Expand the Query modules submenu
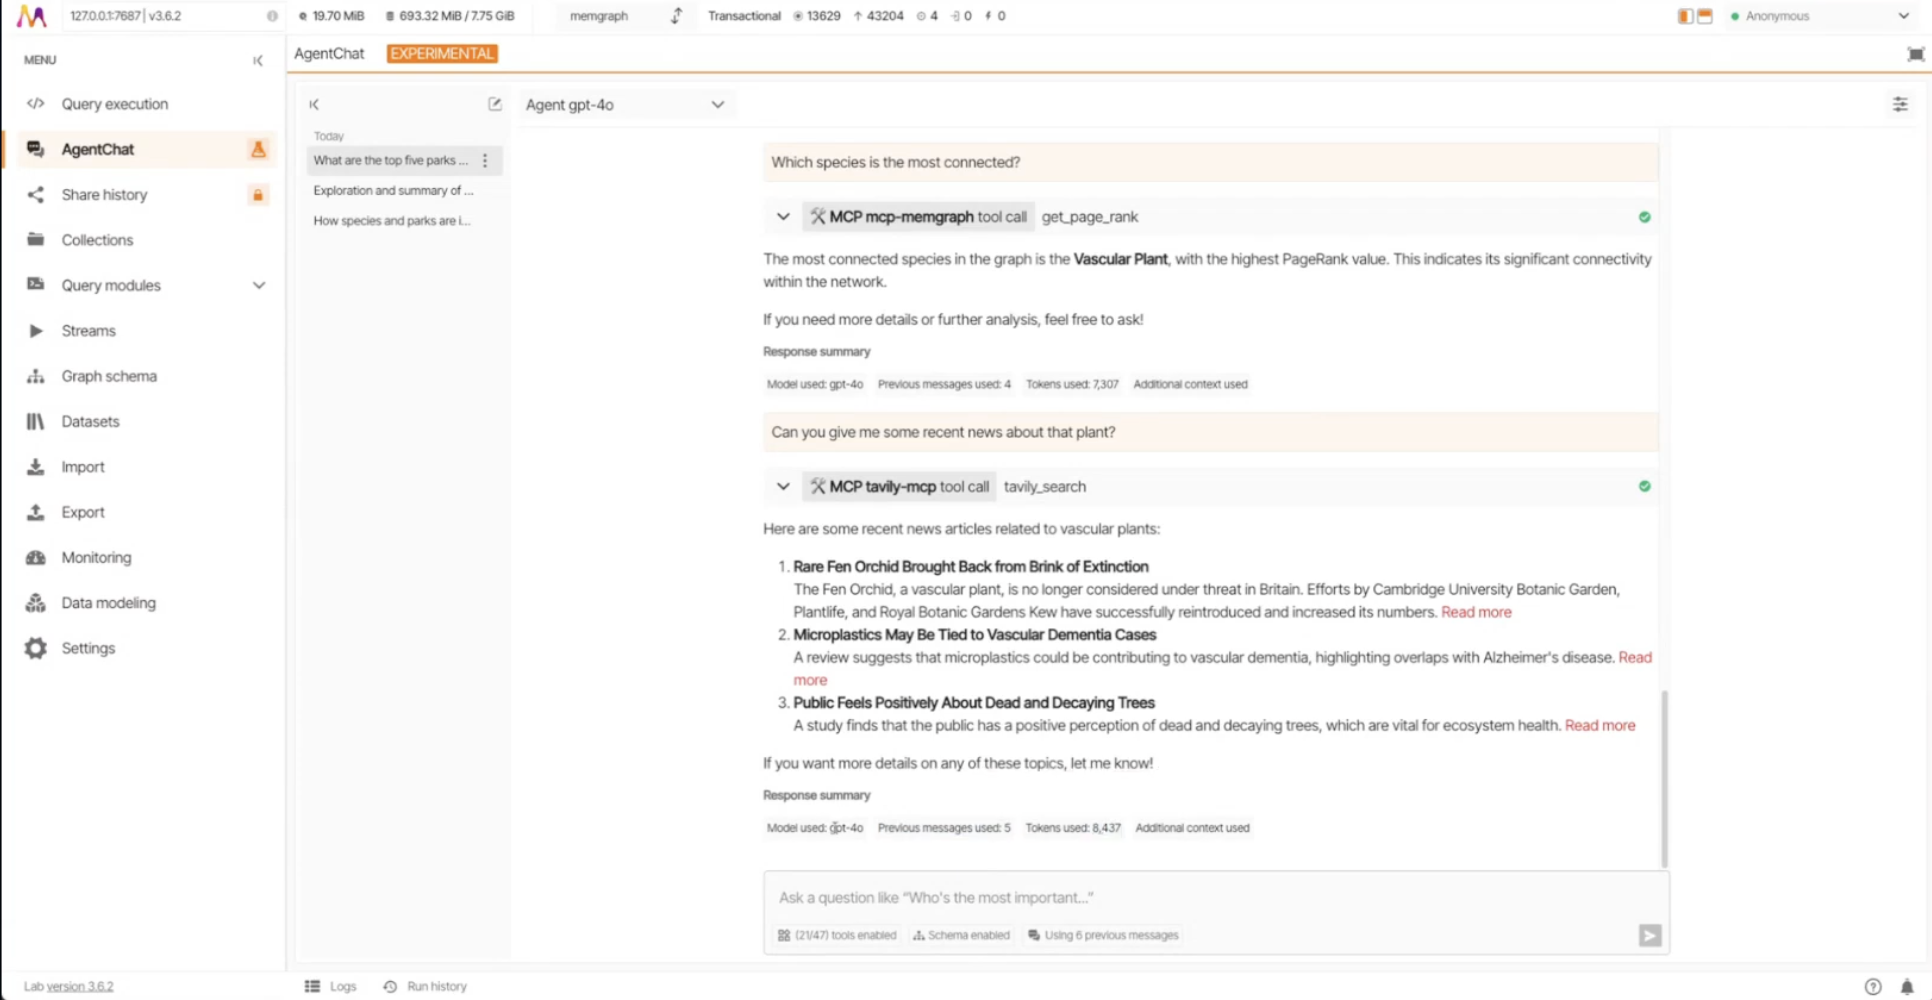1932x1000 pixels. [259, 285]
